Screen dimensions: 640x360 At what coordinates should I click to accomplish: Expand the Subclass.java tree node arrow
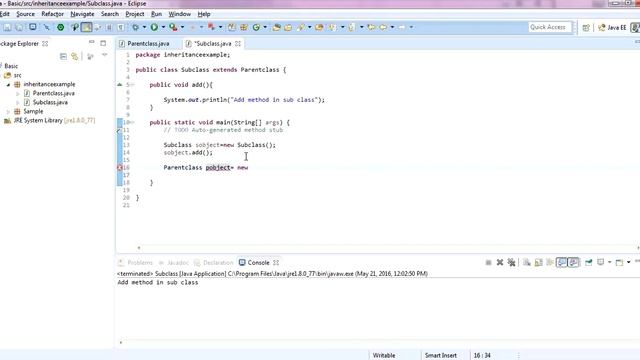pyautogui.click(x=18, y=102)
